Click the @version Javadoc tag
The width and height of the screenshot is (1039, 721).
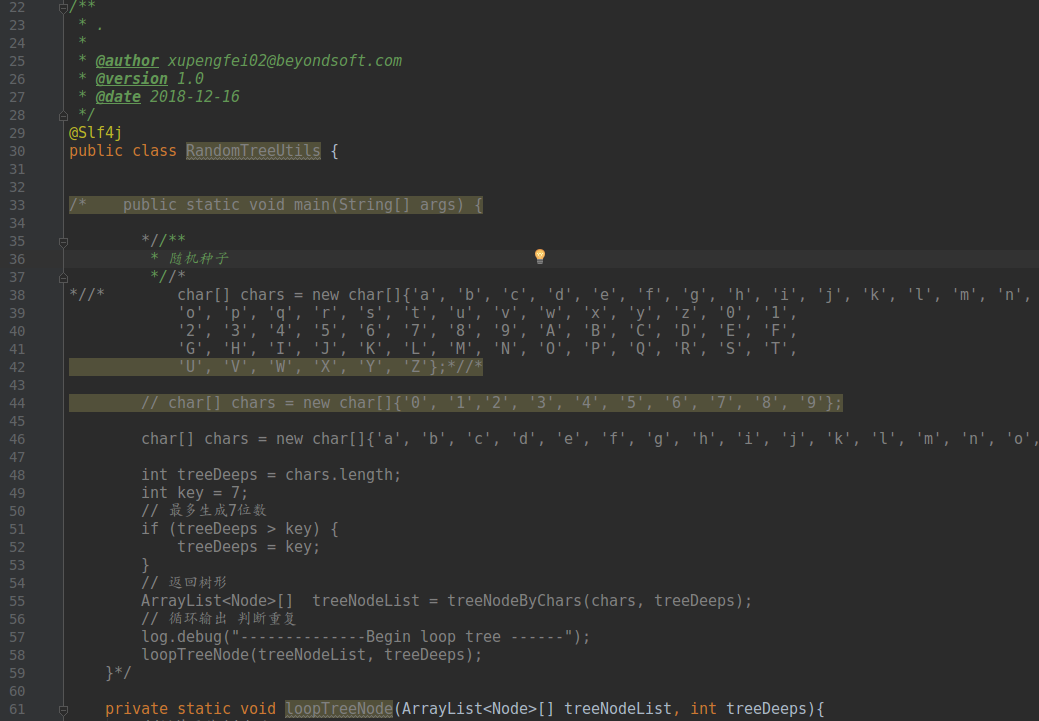[132, 79]
